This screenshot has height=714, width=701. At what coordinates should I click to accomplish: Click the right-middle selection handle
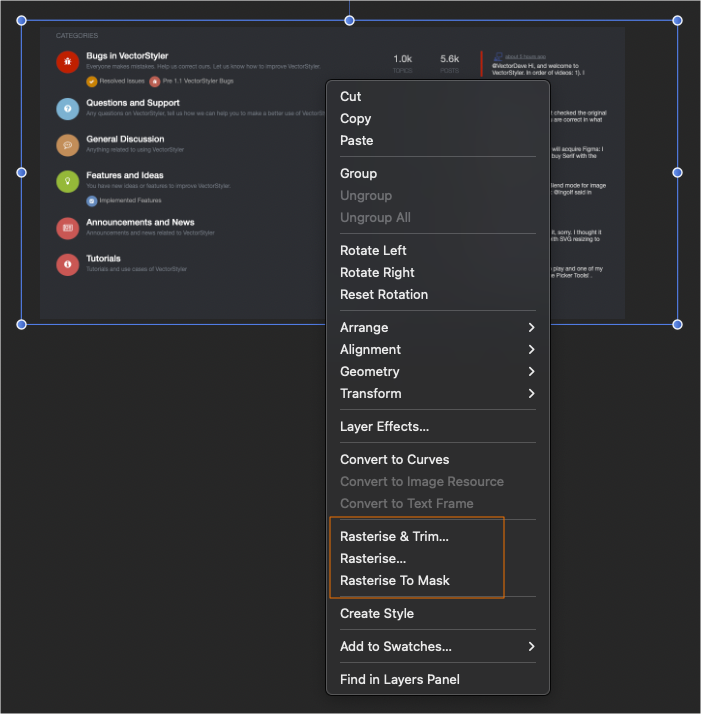pyautogui.click(x=677, y=173)
